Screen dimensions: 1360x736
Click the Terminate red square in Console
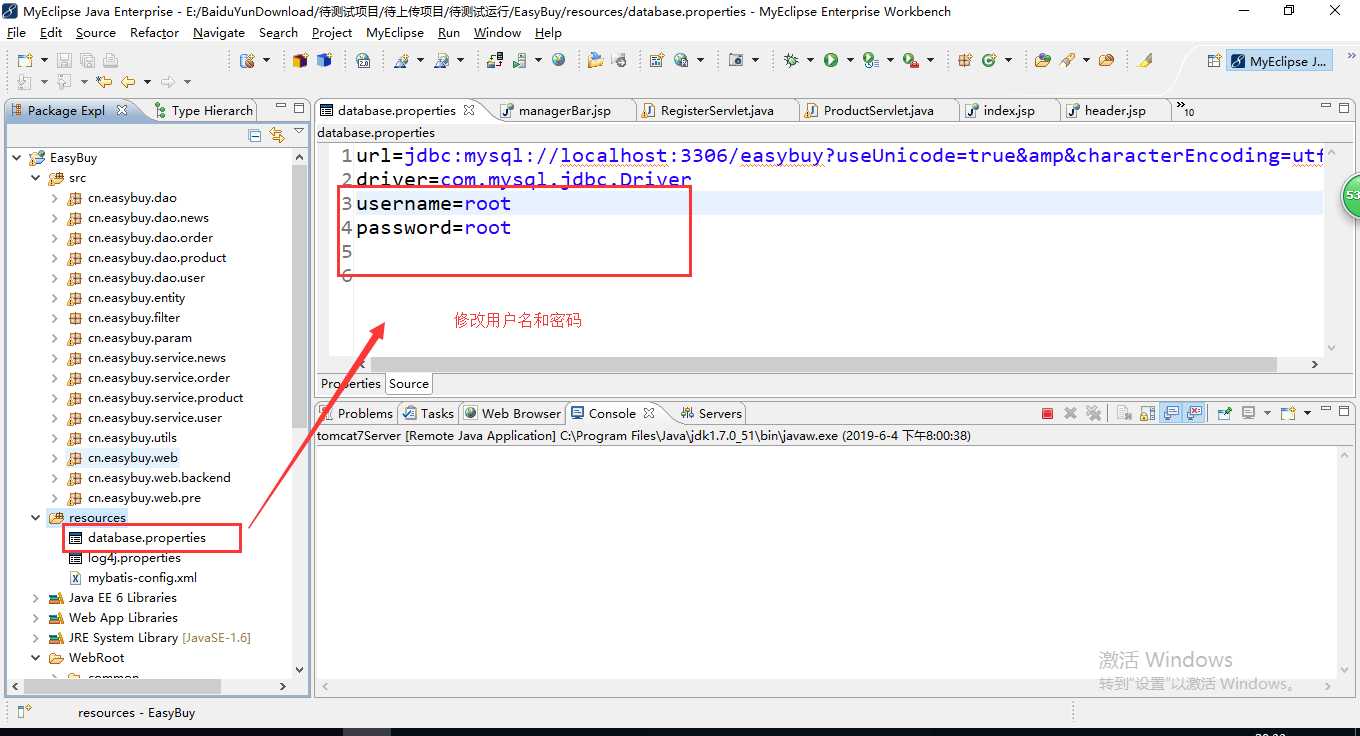coord(1047,413)
